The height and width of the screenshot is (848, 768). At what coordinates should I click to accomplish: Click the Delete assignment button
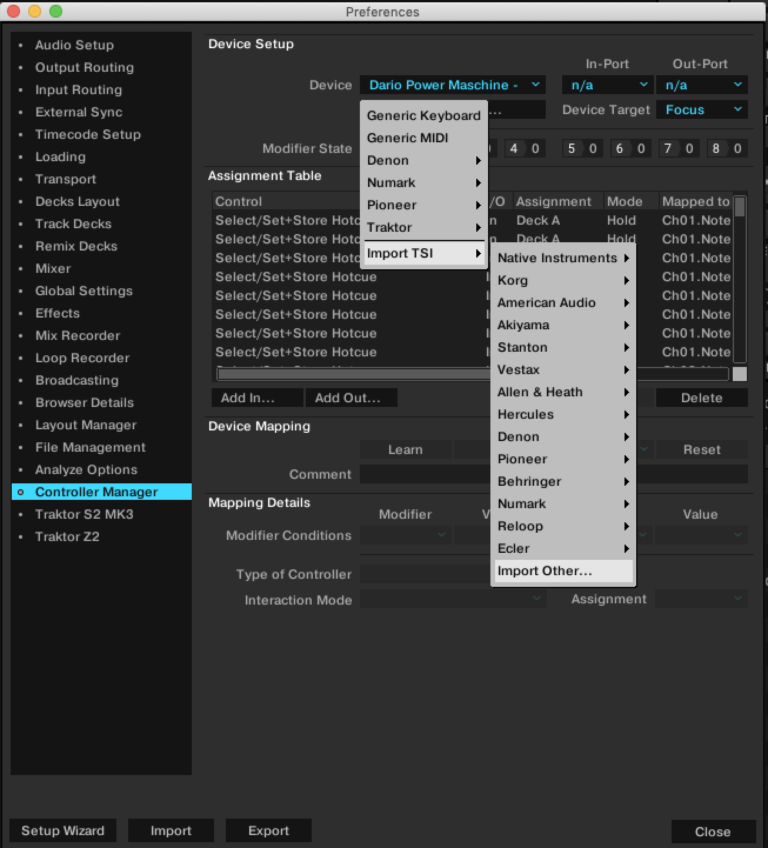coord(701,398)
